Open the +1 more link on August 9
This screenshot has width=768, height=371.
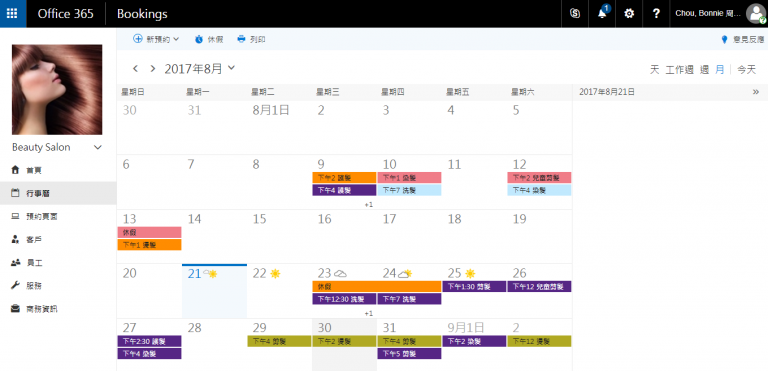(369, 204)
